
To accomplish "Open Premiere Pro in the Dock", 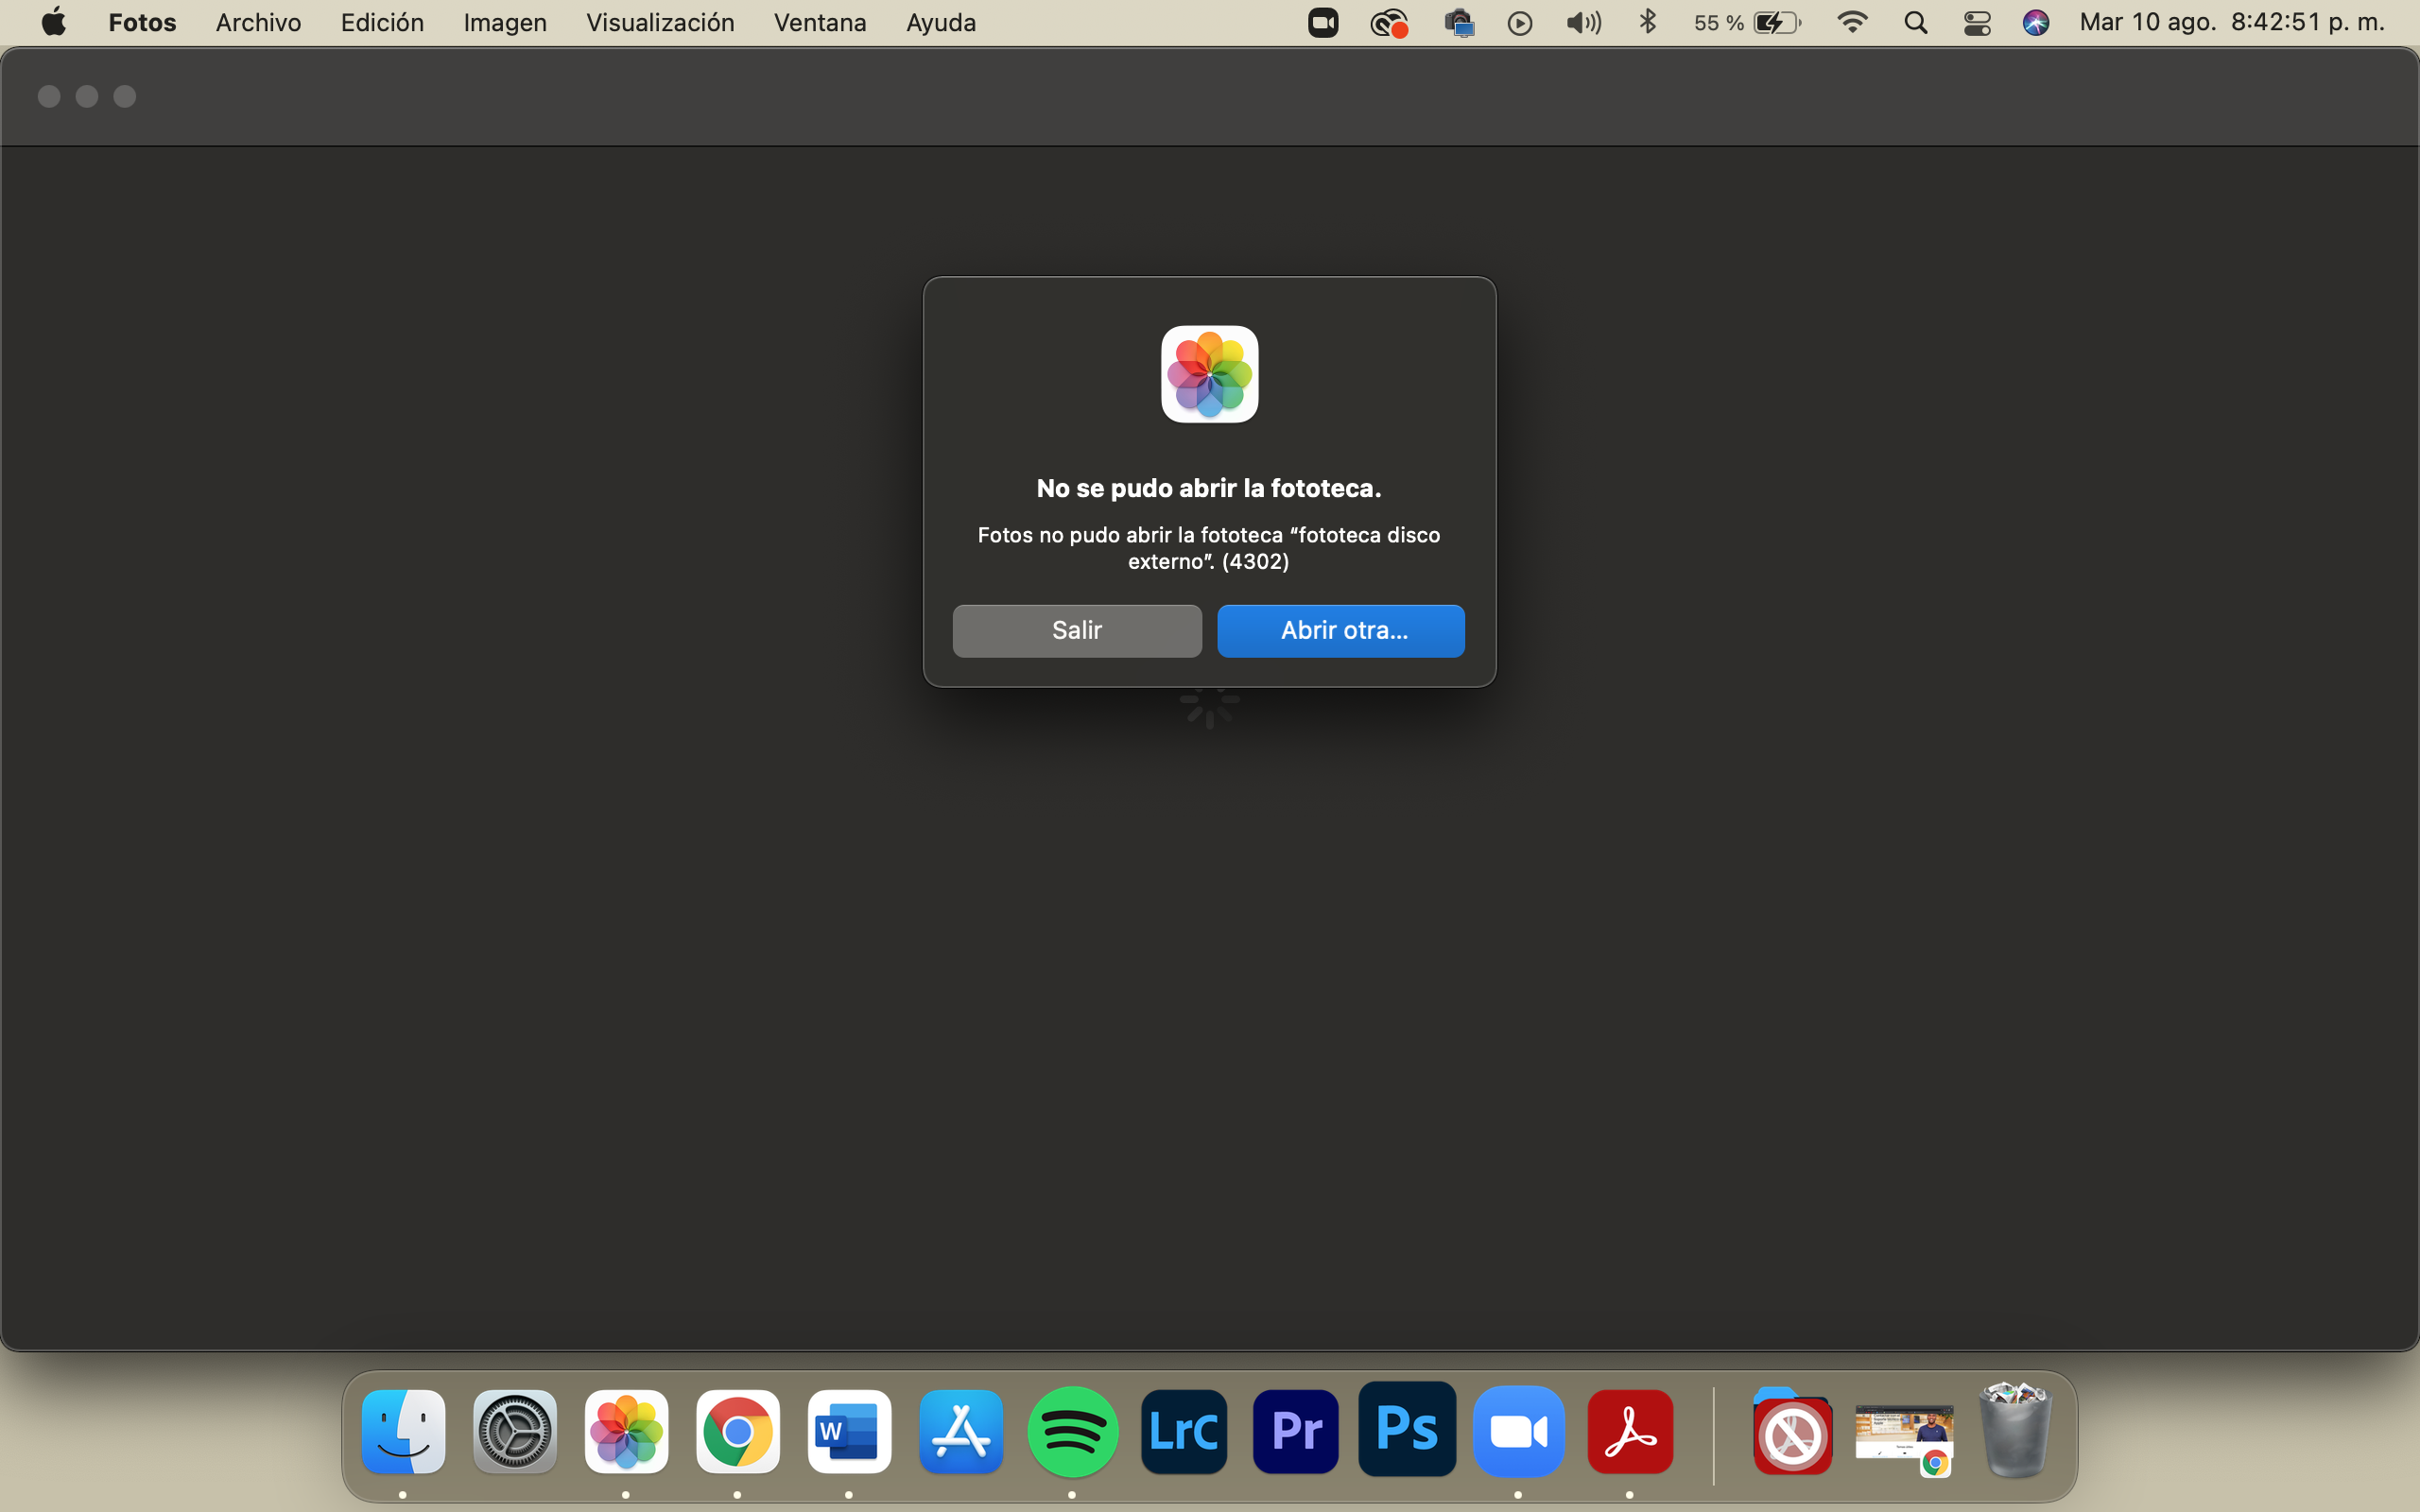I will [1295, 1432].
